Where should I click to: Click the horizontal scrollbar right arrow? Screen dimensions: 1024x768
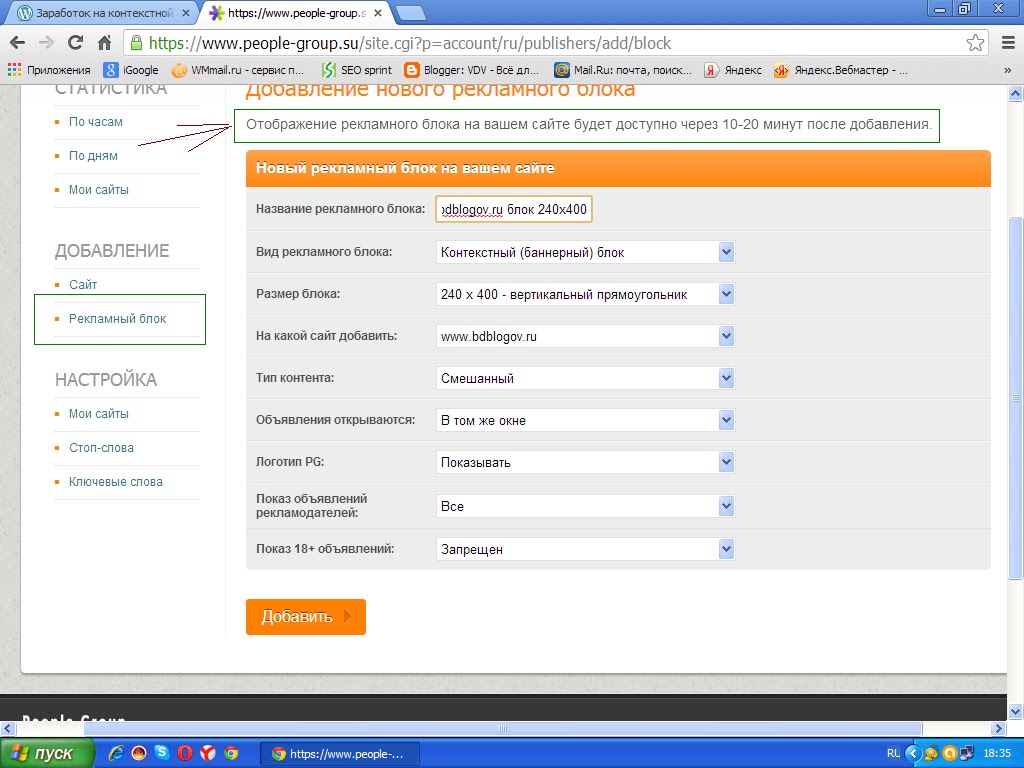point(999,728)
